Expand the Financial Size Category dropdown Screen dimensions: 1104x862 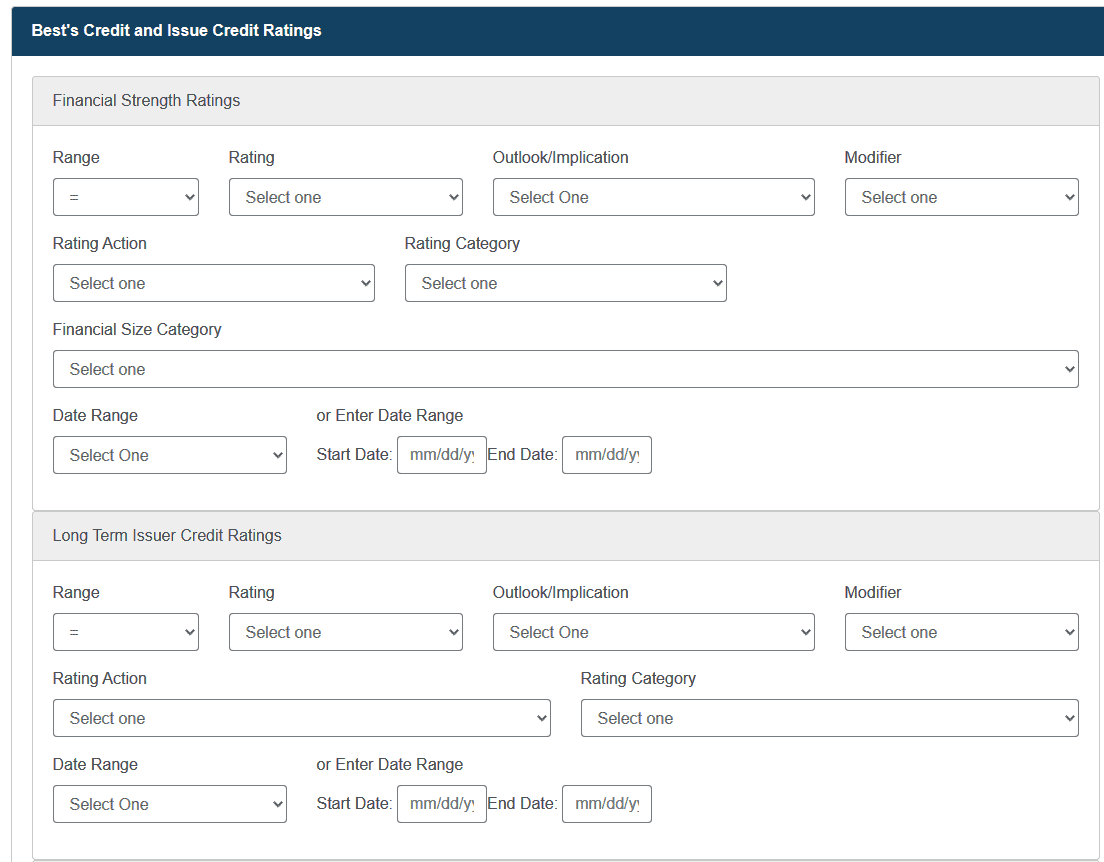coord(565,369)
